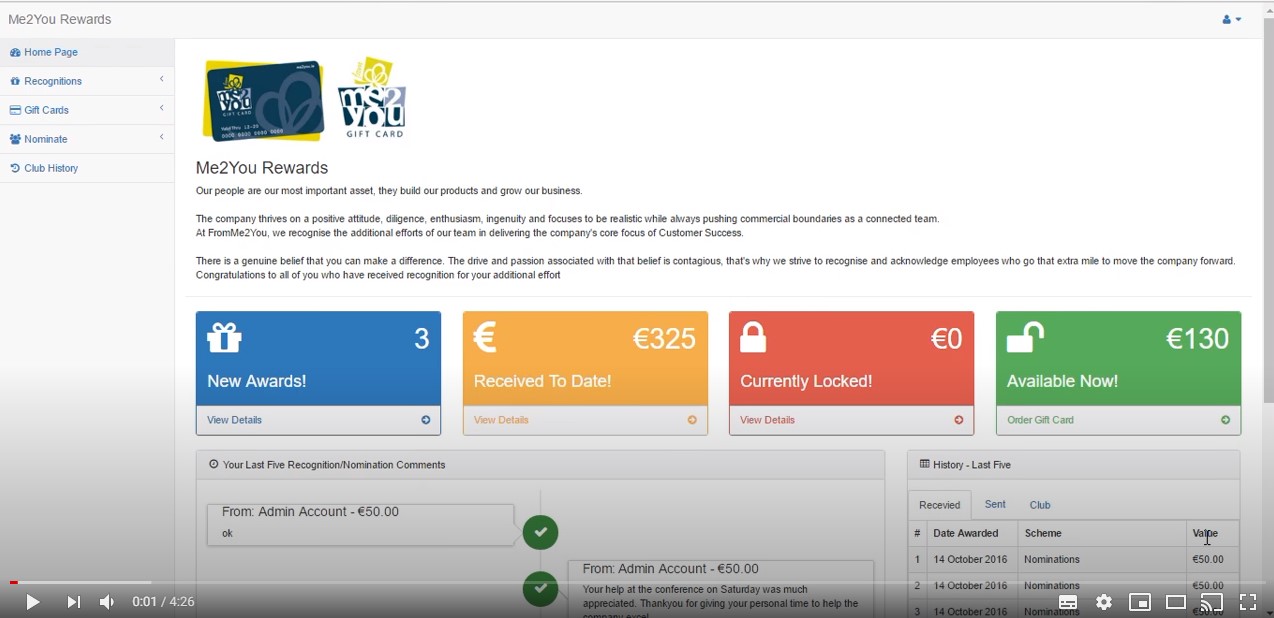Switch to the Sent history tab
The width and height of the screenshot is (1274, 618).
[995, 505]
